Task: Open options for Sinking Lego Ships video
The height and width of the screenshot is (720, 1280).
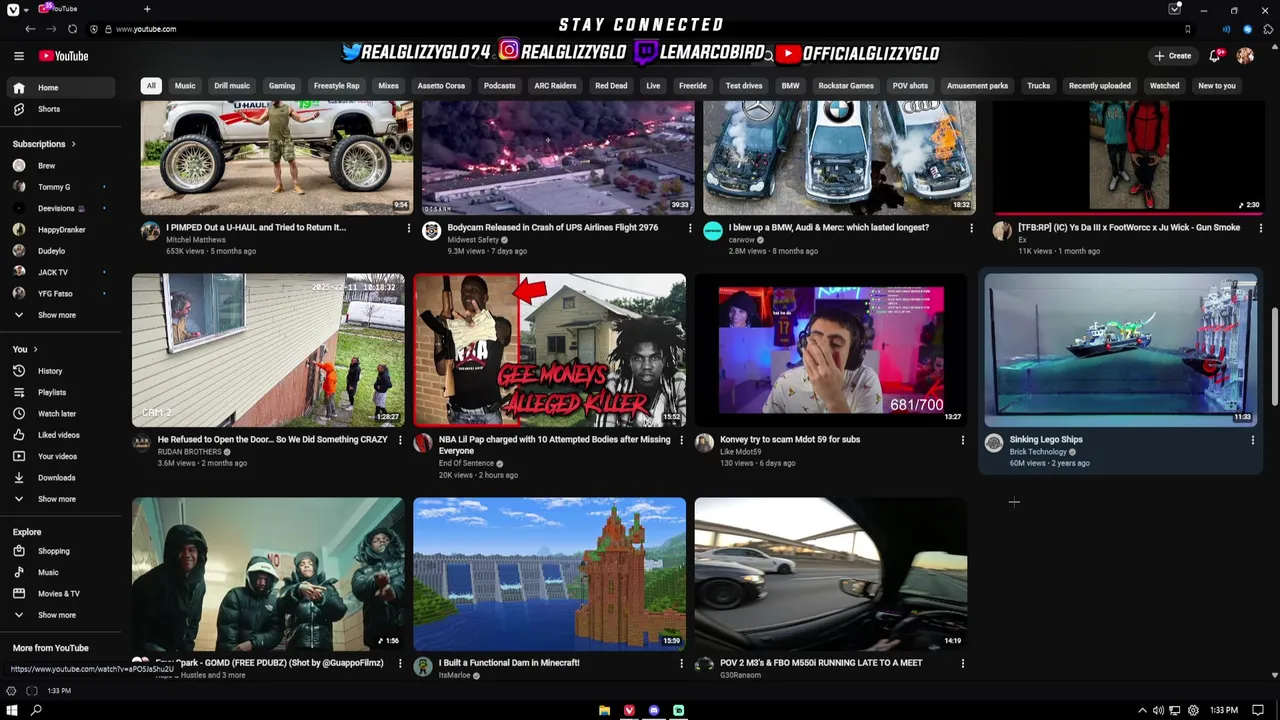Action: coord(1252,440)
